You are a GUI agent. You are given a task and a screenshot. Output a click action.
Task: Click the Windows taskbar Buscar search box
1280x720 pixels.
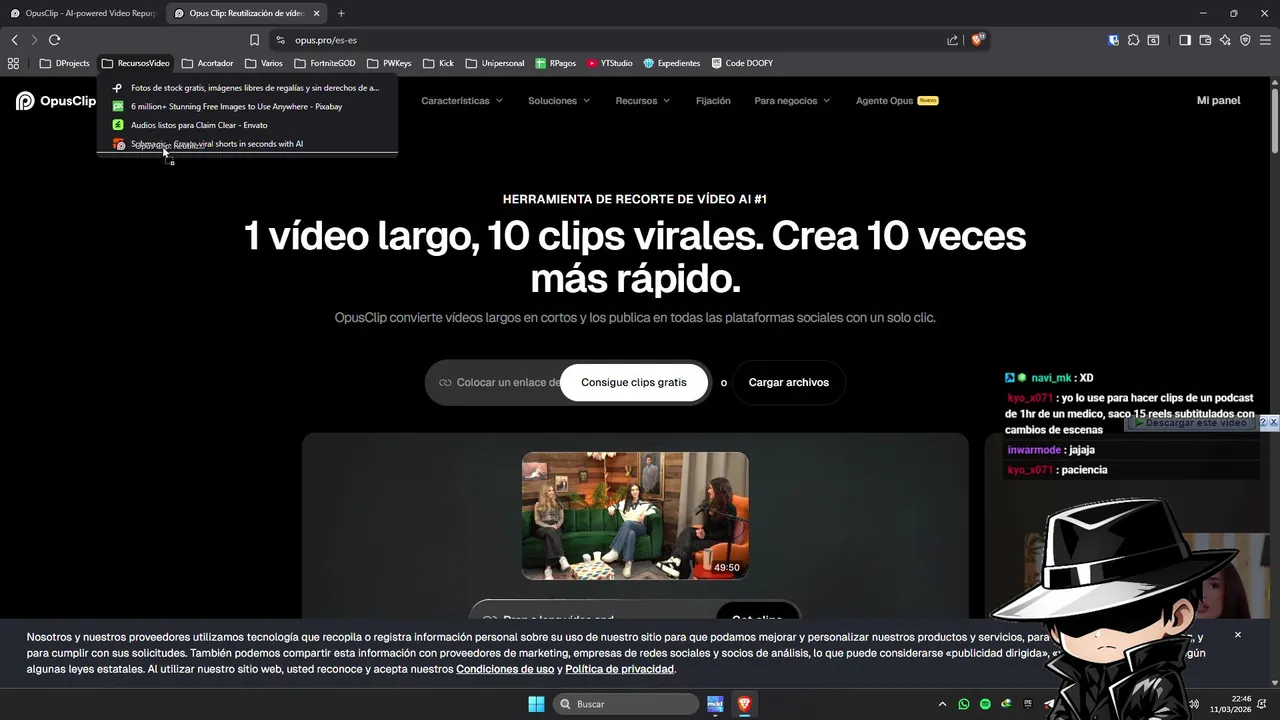pos(625,704)
